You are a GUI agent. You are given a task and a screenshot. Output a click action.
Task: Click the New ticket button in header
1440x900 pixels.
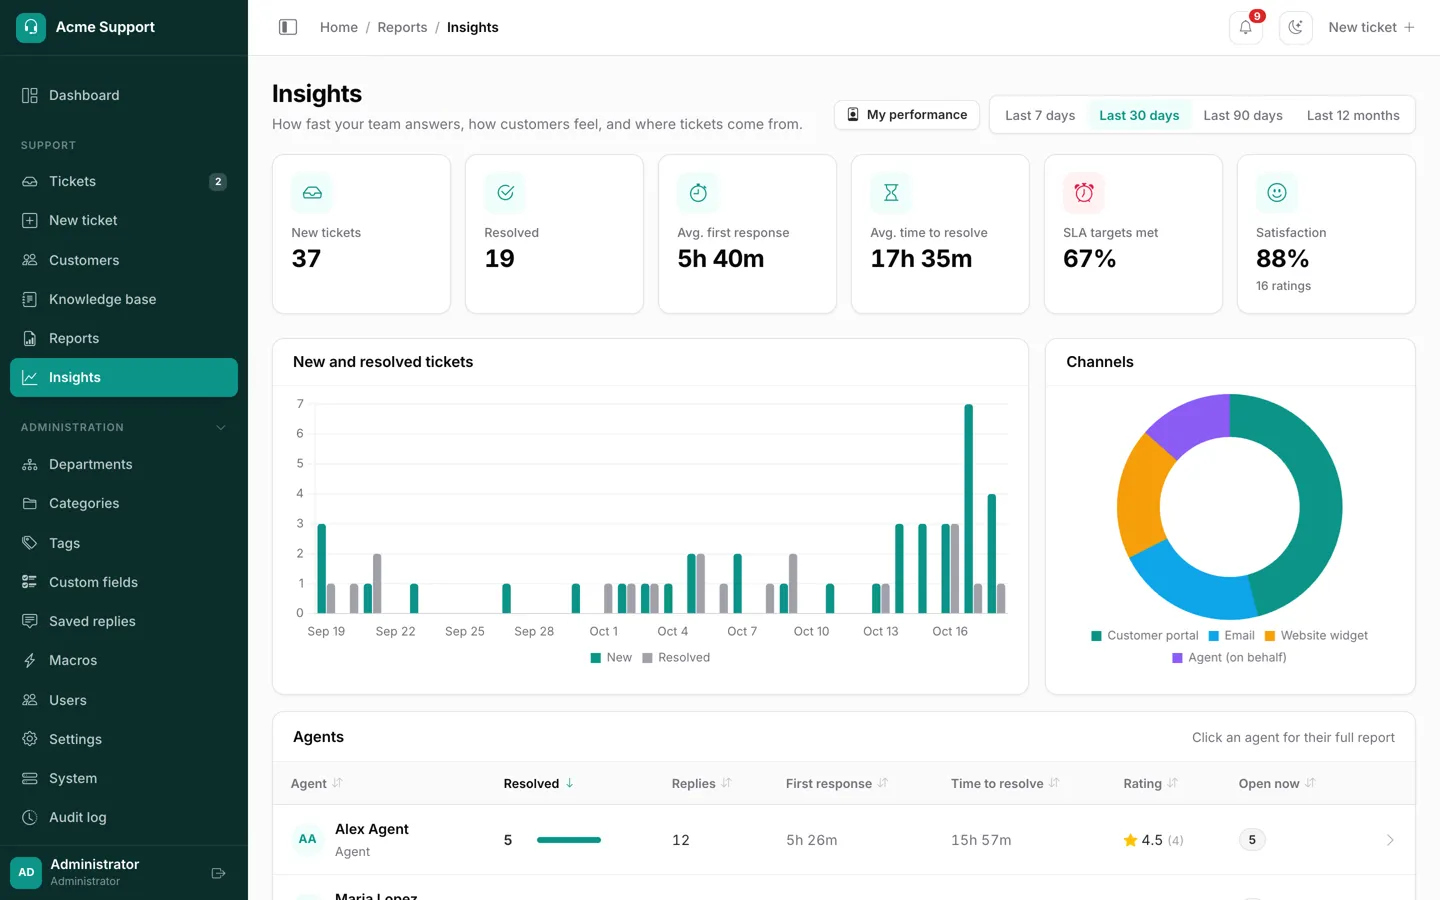tap(1371, 27)
